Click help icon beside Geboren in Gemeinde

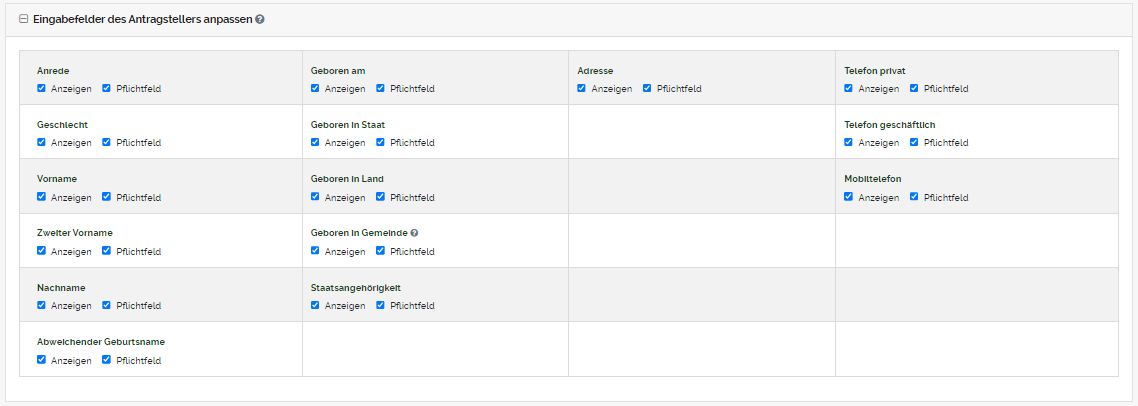click(x=414, y=233)
